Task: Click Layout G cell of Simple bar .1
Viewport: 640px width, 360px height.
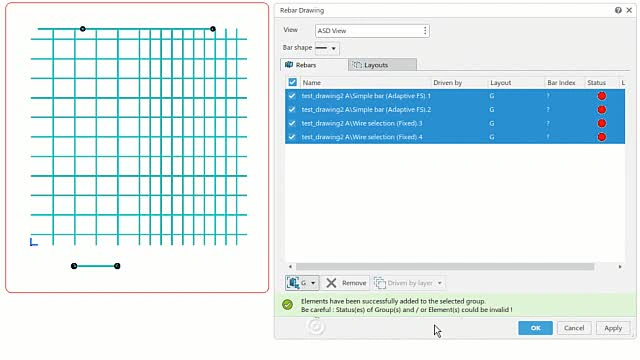Action: pos(491,96)
